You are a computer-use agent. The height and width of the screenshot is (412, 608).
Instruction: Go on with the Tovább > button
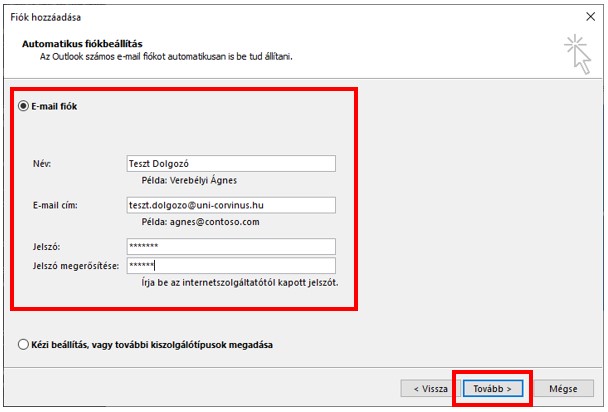point(492,388)
